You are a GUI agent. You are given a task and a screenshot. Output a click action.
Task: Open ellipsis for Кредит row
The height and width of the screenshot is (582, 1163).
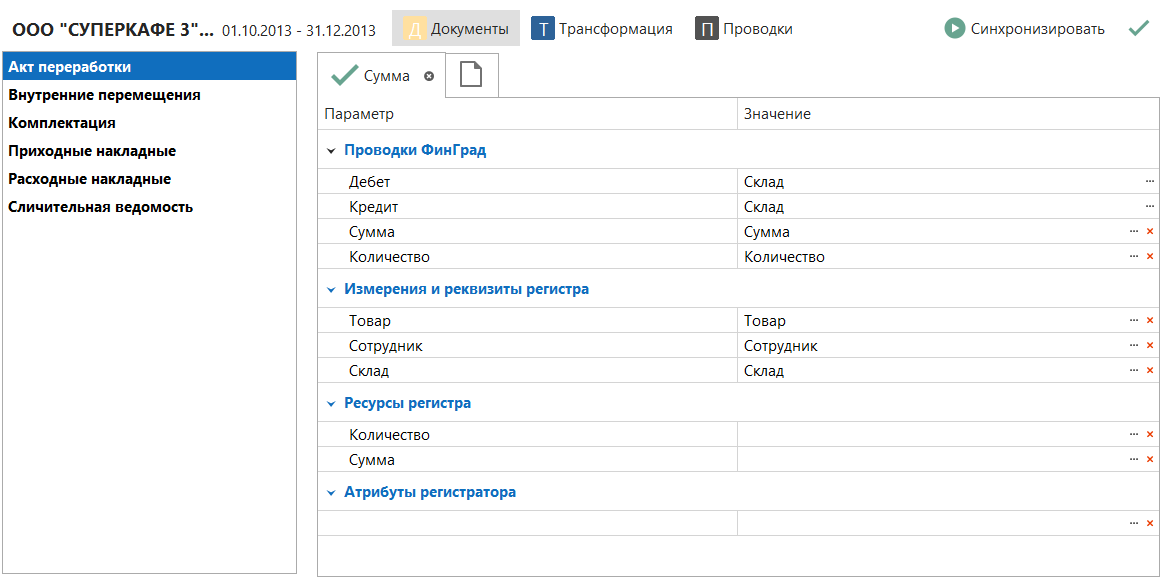1149,207
